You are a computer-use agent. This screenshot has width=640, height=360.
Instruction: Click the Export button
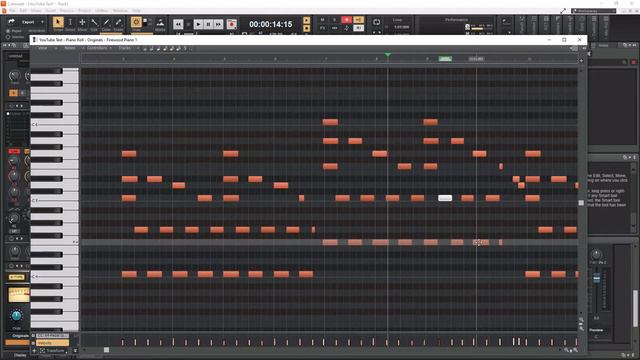point(28,22)
